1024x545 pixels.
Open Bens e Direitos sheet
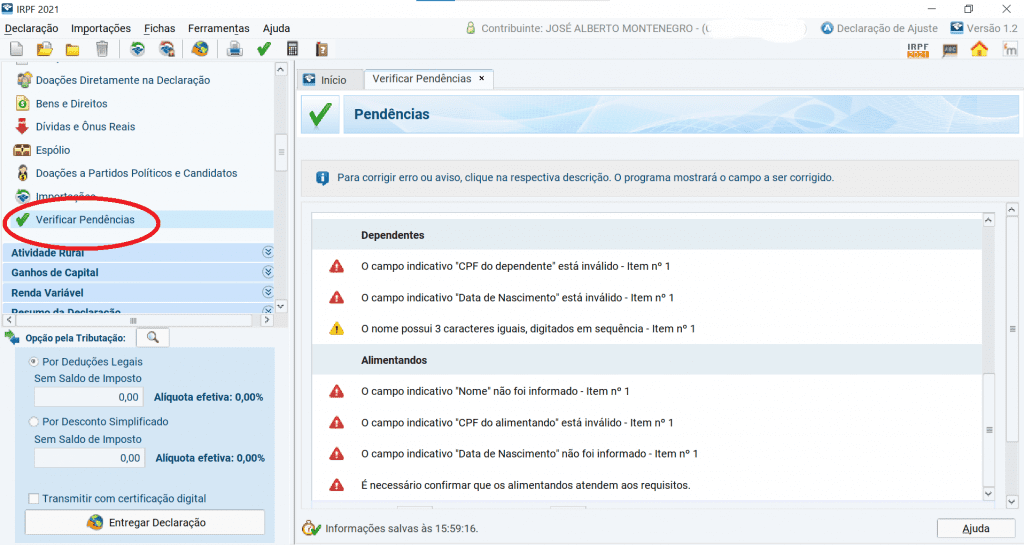pyautogui.click(x=72, y=103)
